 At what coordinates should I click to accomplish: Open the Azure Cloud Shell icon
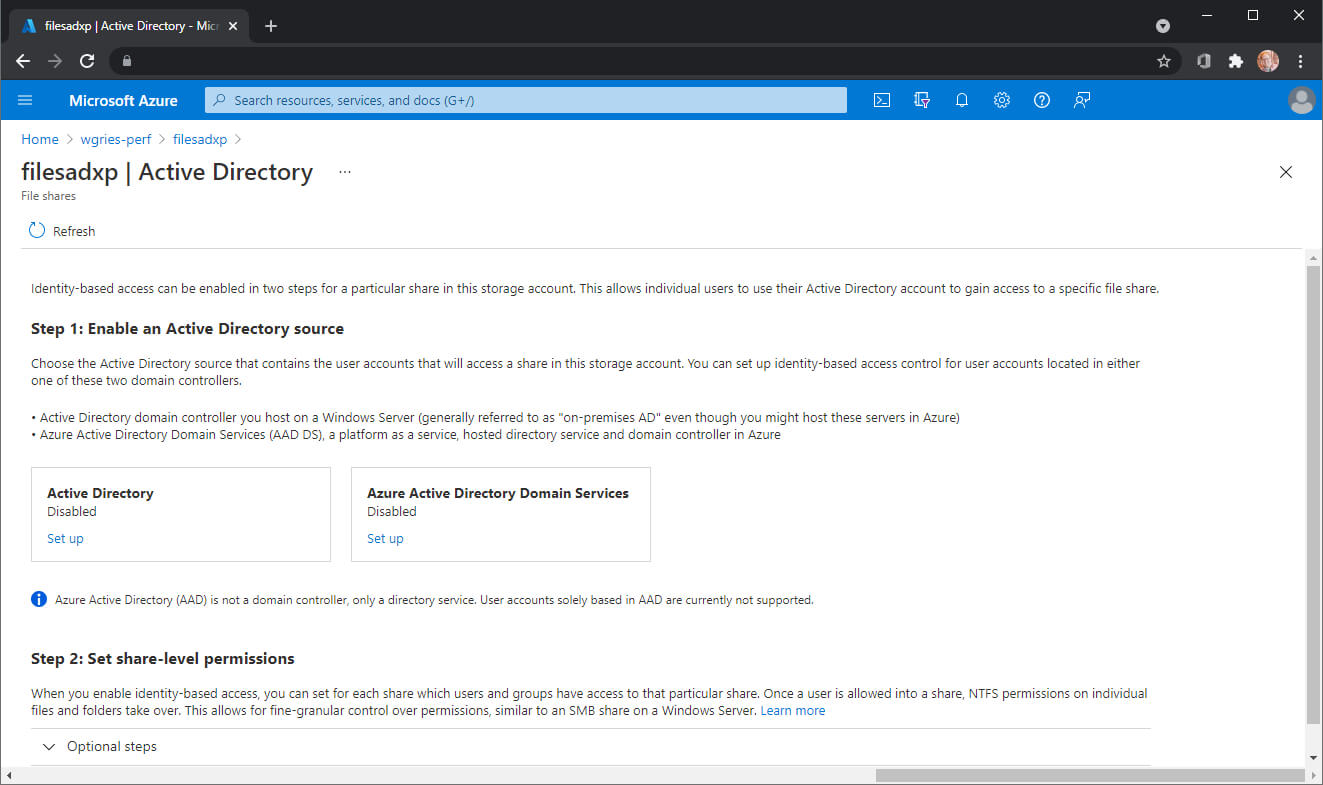(x=881, y=100)
